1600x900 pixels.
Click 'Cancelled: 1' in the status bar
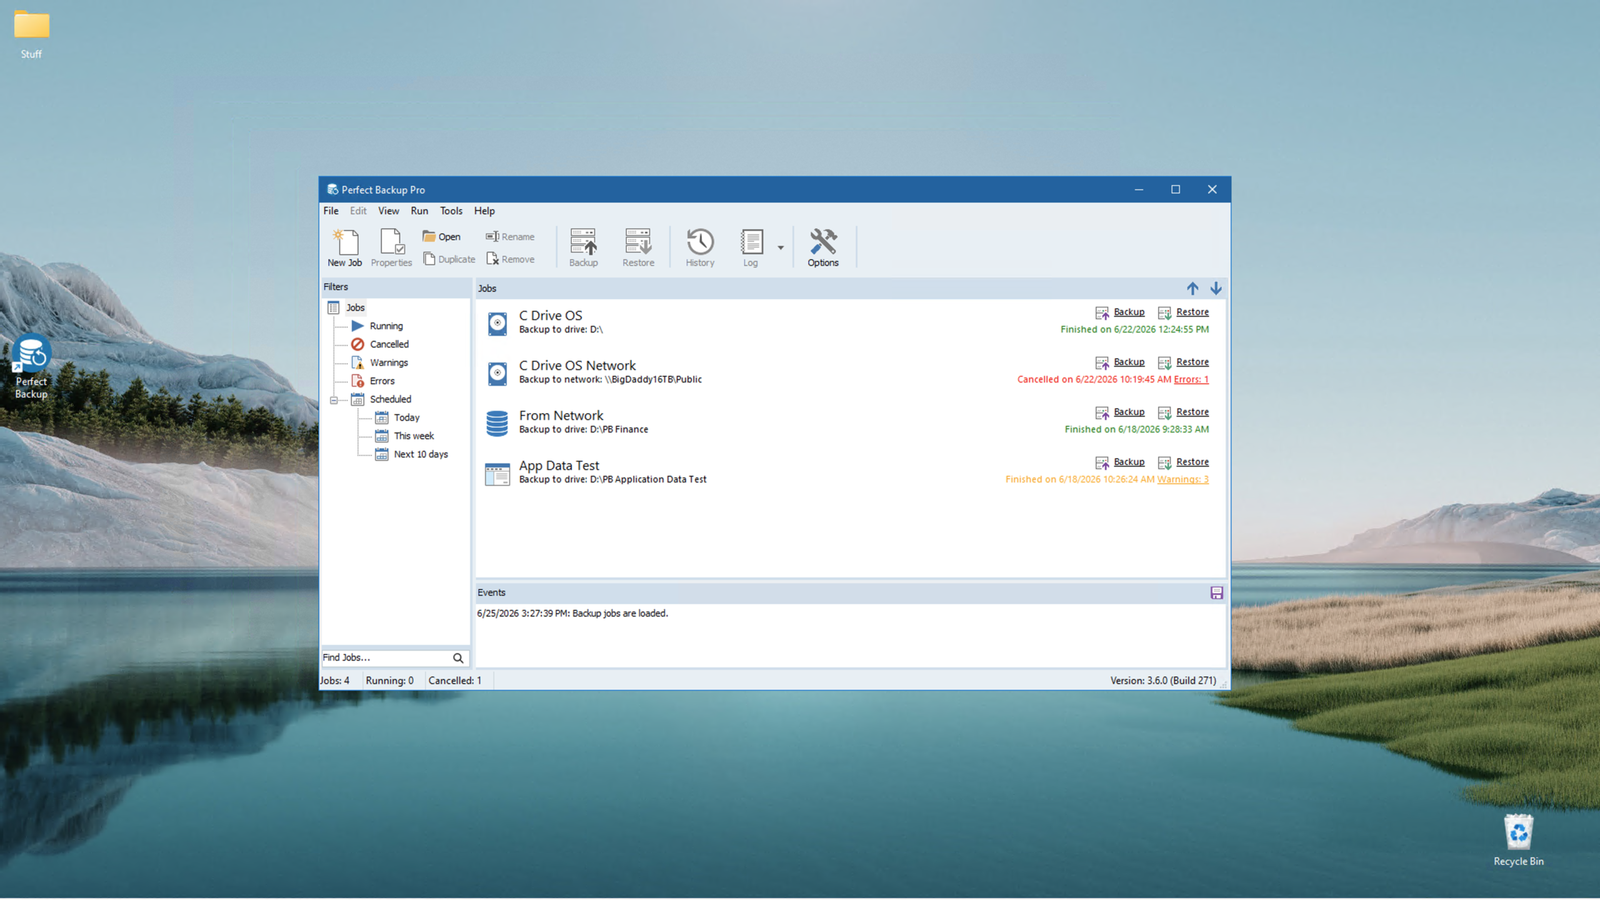(455, 681)
